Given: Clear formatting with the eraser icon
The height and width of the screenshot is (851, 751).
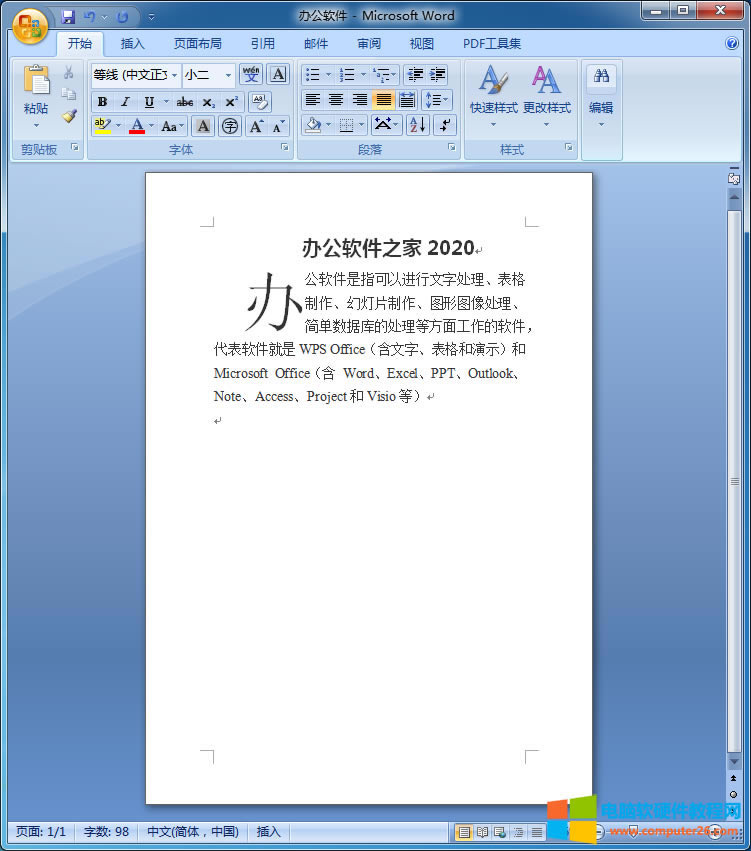Looking at the screenshot, I should click(260, 101).
